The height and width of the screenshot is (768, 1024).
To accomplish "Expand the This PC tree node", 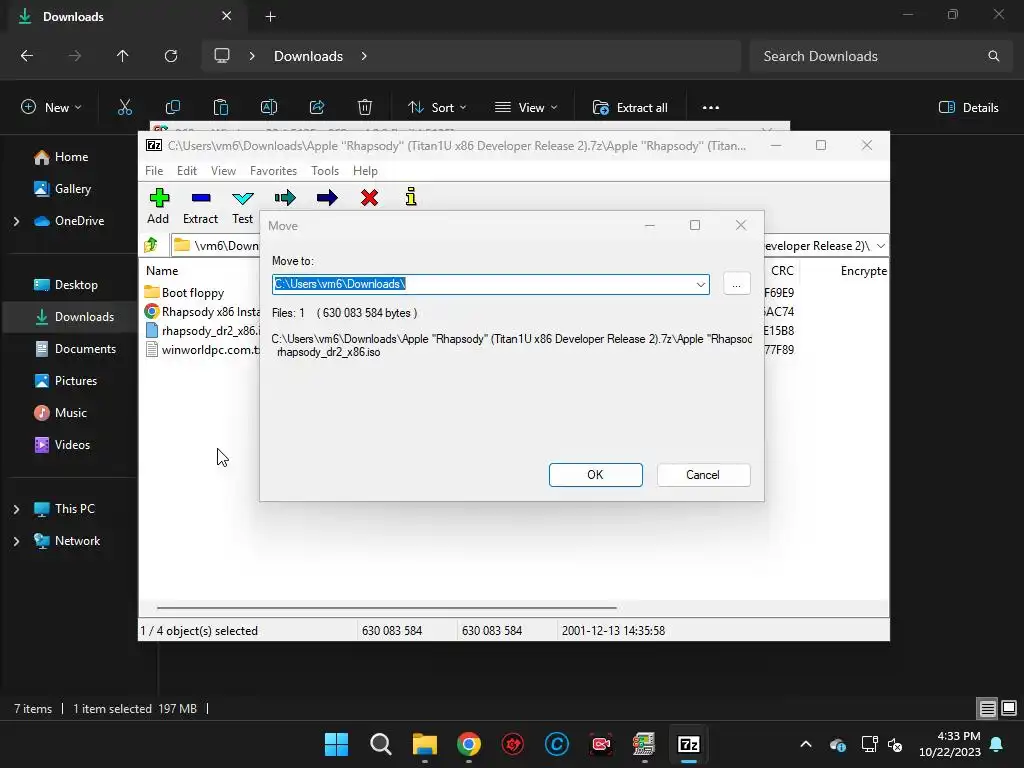I will 16,509.
